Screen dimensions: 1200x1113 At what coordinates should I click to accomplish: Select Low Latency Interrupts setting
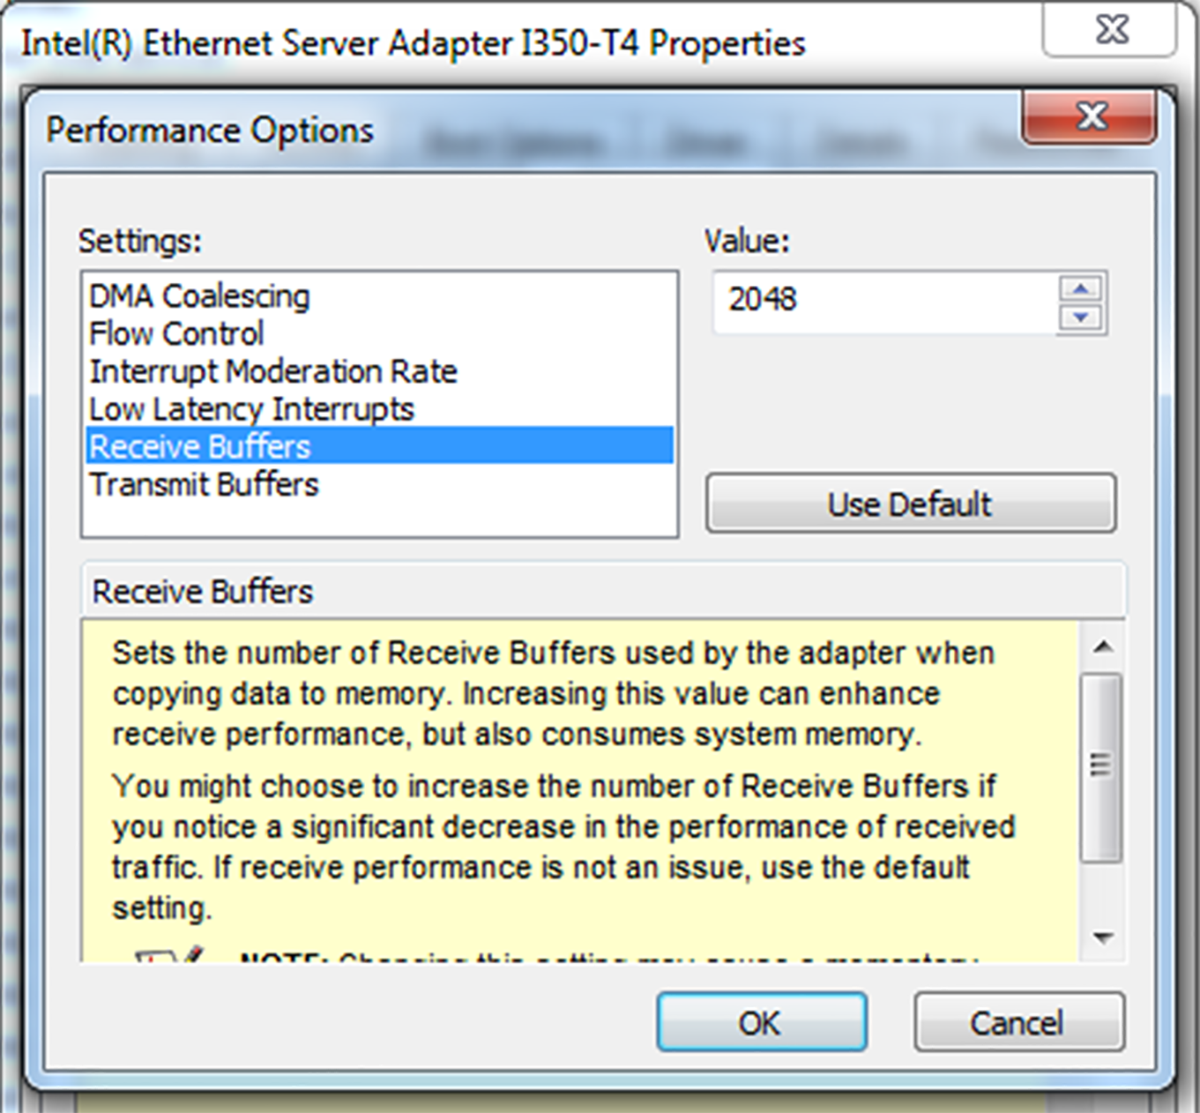379,409
